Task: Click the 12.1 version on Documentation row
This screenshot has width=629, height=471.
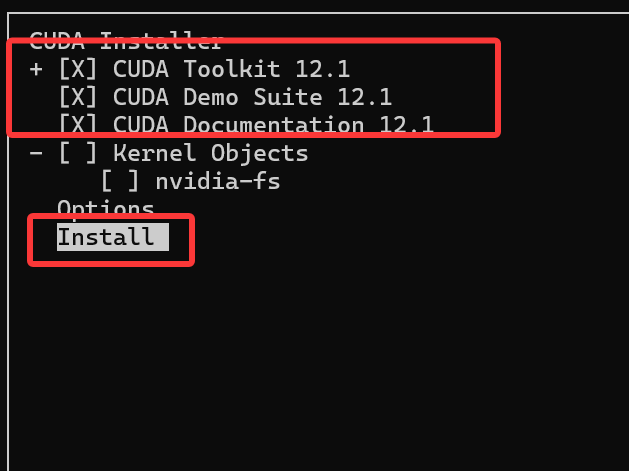Action: coord(406,124)
